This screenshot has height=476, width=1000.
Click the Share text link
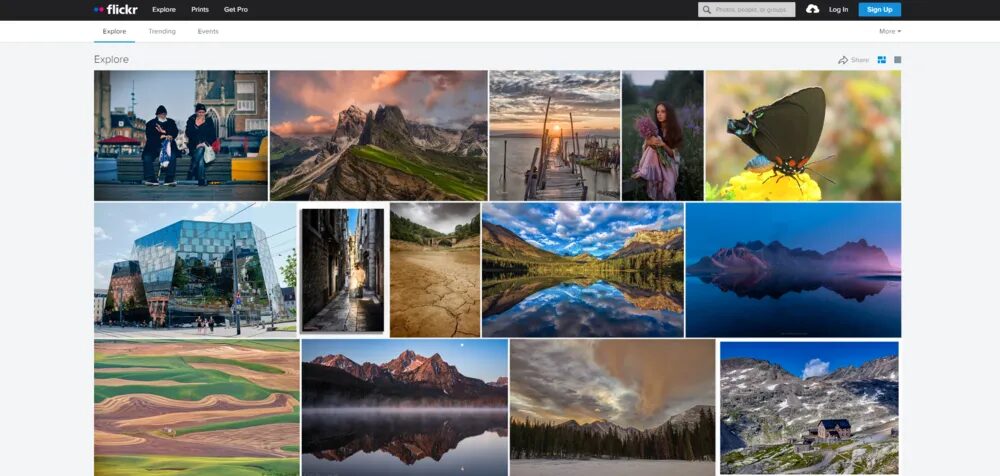coord(860,60)
